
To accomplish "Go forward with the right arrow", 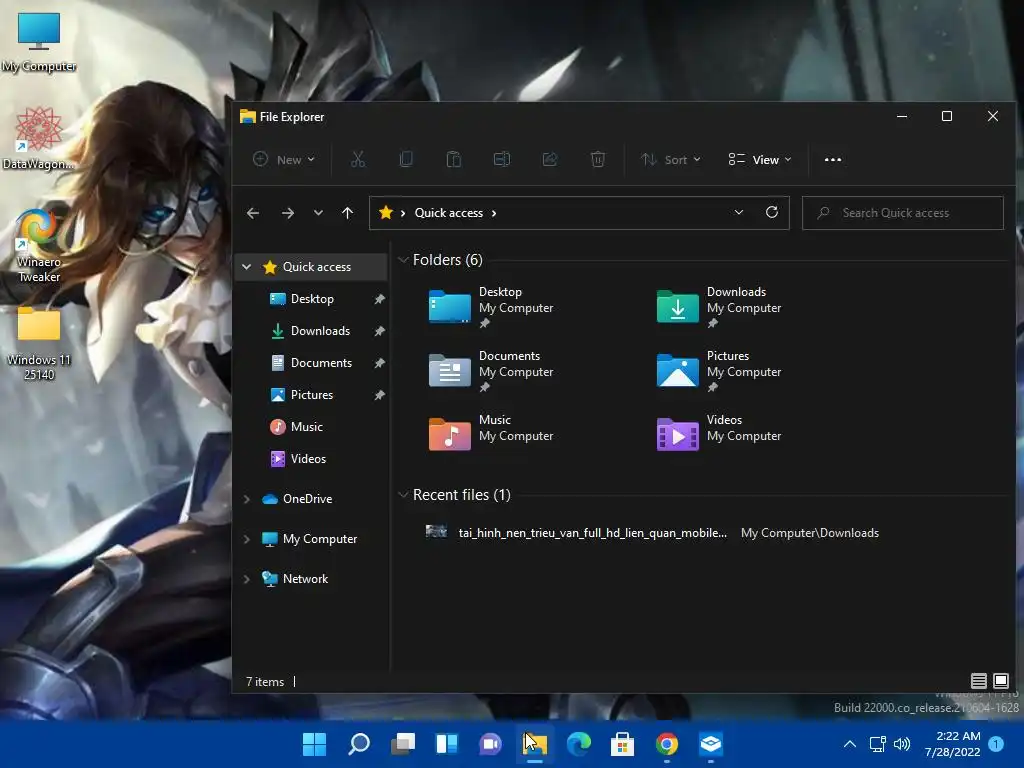I will pos(287,213).
